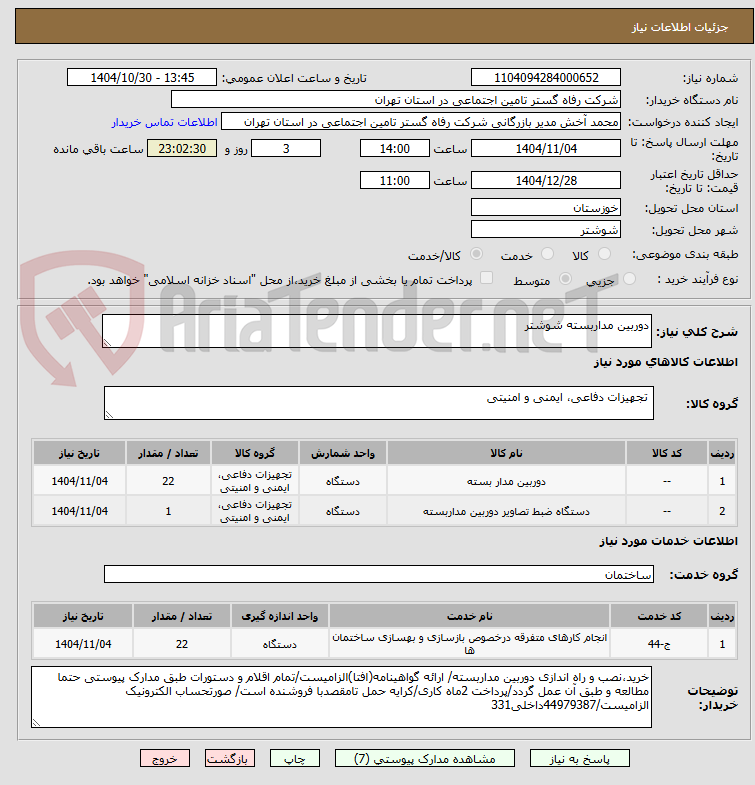Open the اطلاعات تماس خریدار link

point(164,122)
